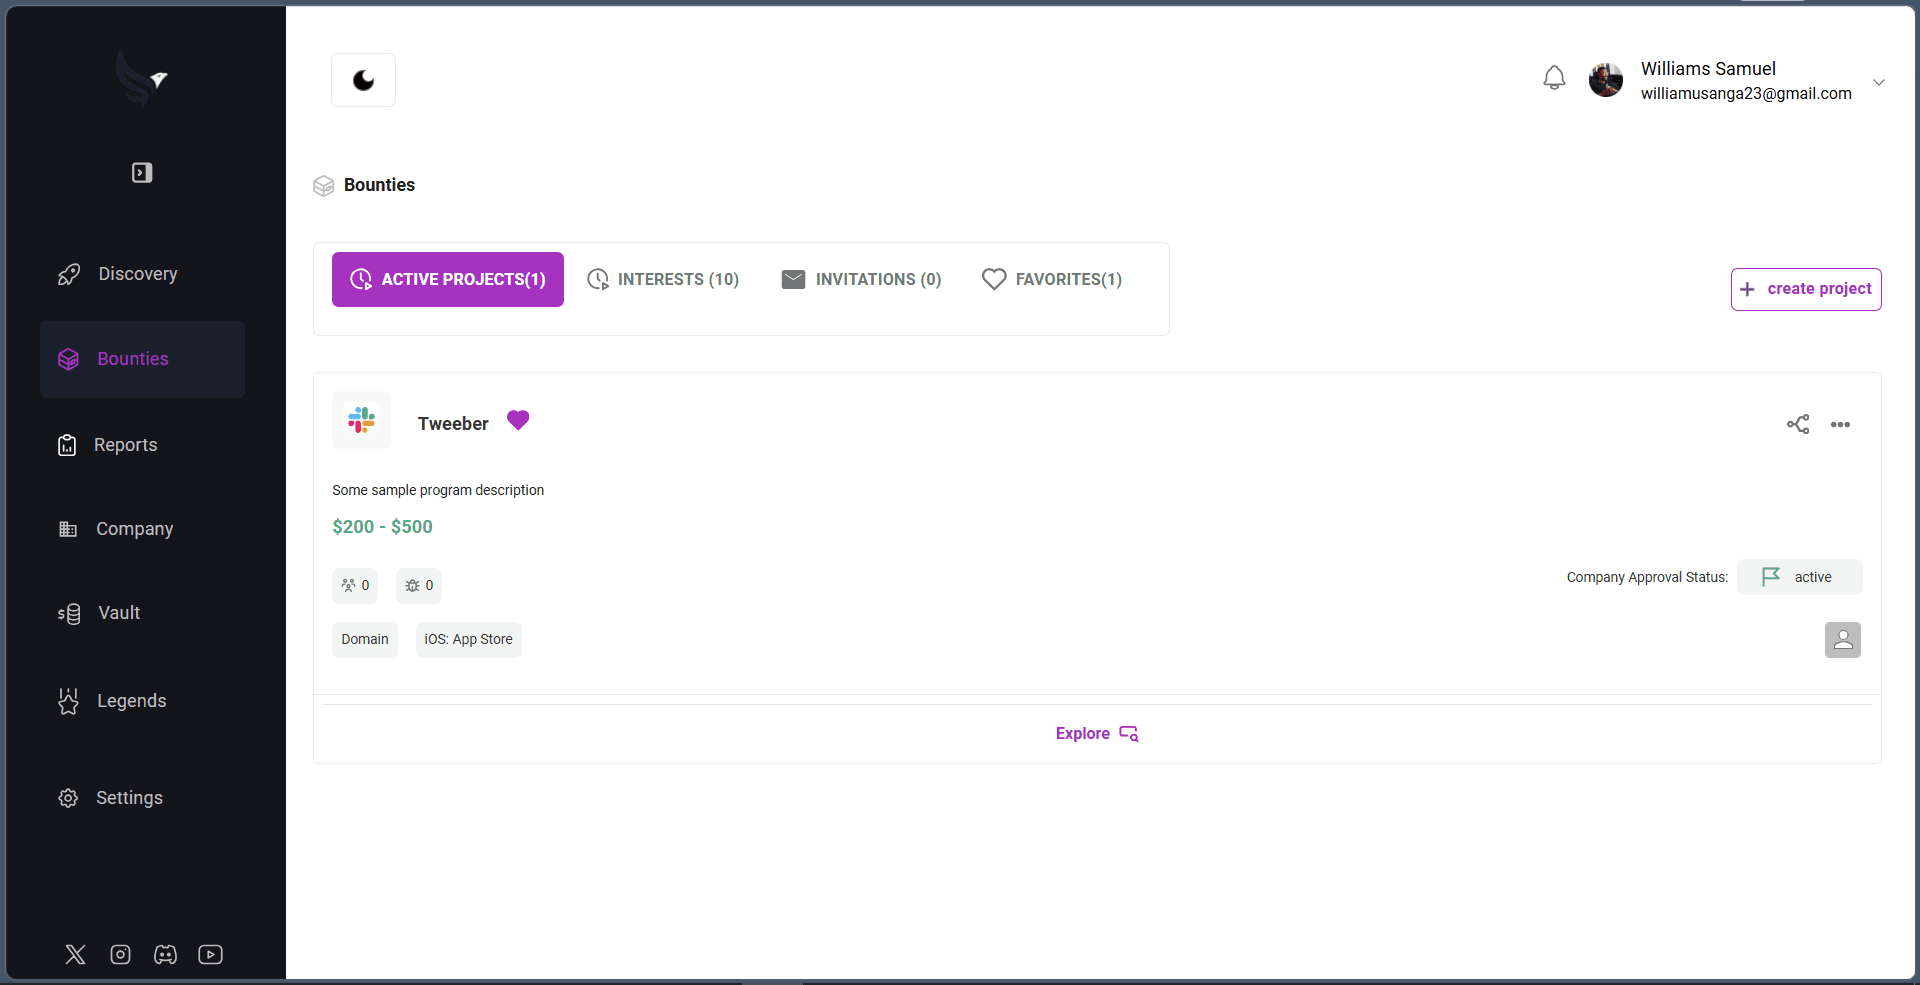Open notifications bell
Viewport: 1920px width, 985px height.
[1554, 78]
